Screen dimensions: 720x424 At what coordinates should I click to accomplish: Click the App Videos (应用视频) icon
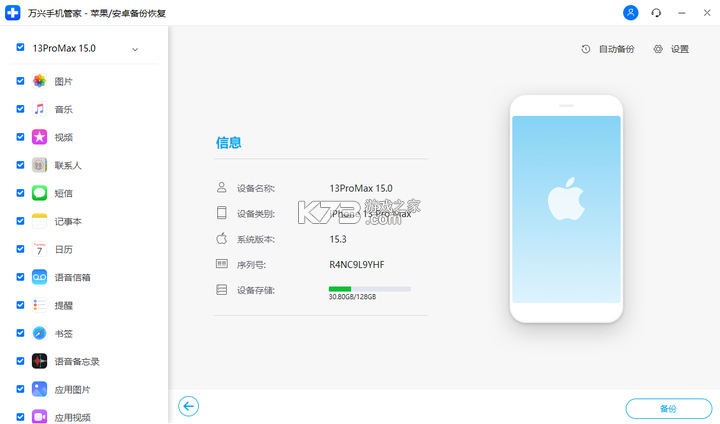(39, 417)
